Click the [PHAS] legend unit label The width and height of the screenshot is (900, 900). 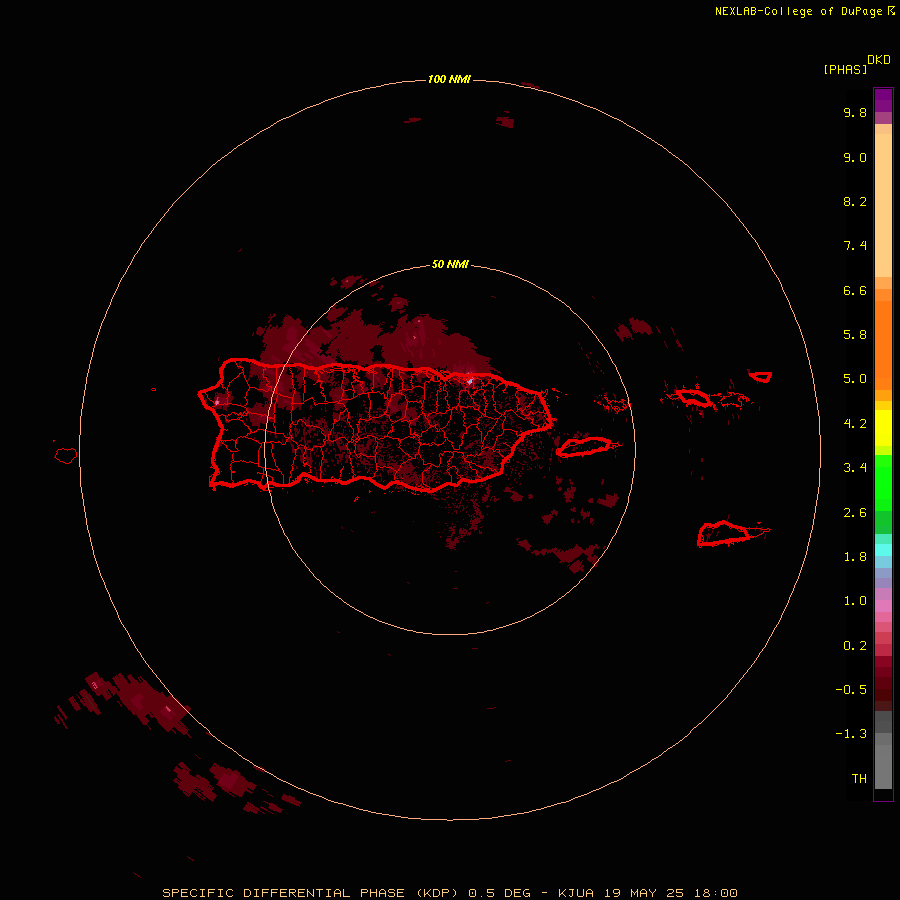(845, 70)
